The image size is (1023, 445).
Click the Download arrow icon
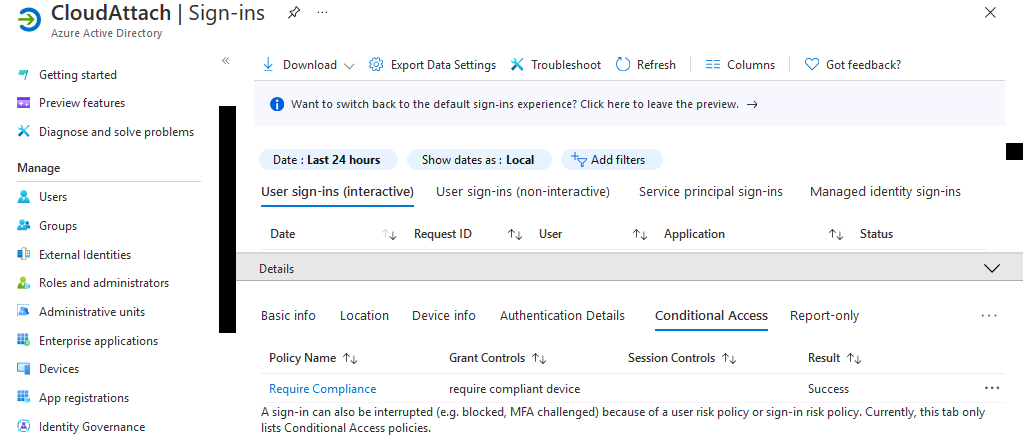tap(267, 65)
